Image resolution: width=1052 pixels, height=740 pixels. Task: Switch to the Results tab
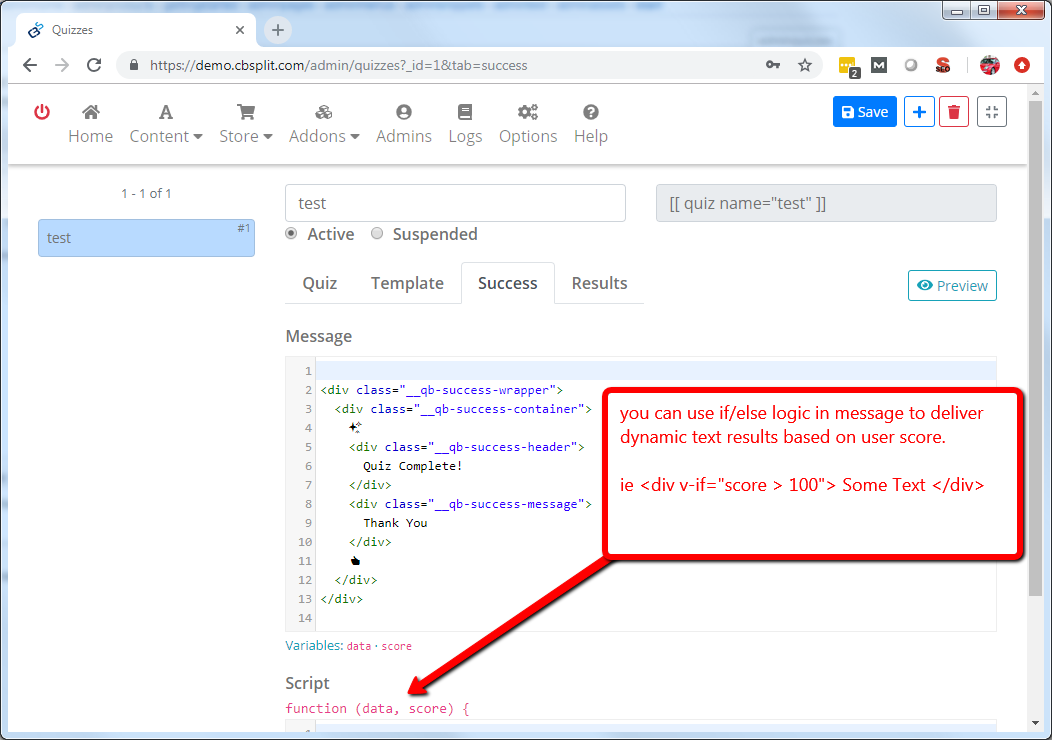pyautogui.click(x=599, y=283)
